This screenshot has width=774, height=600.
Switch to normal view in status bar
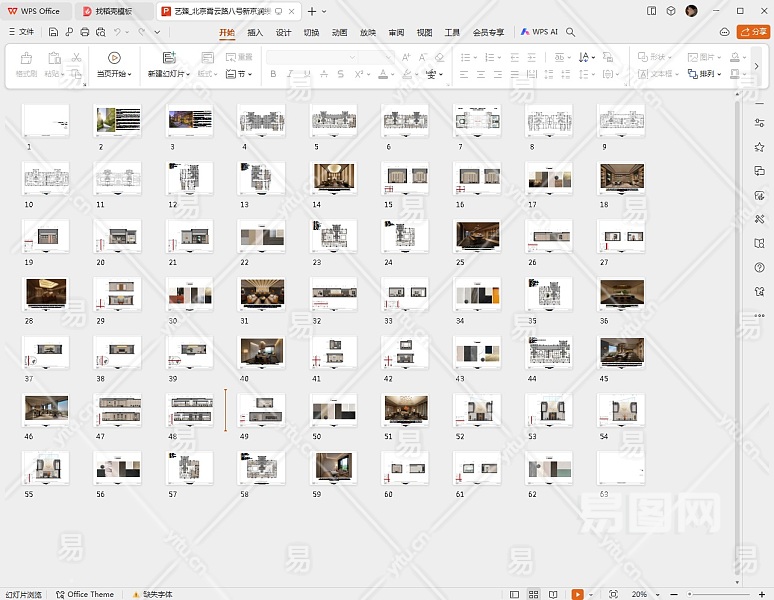point(512,594)
